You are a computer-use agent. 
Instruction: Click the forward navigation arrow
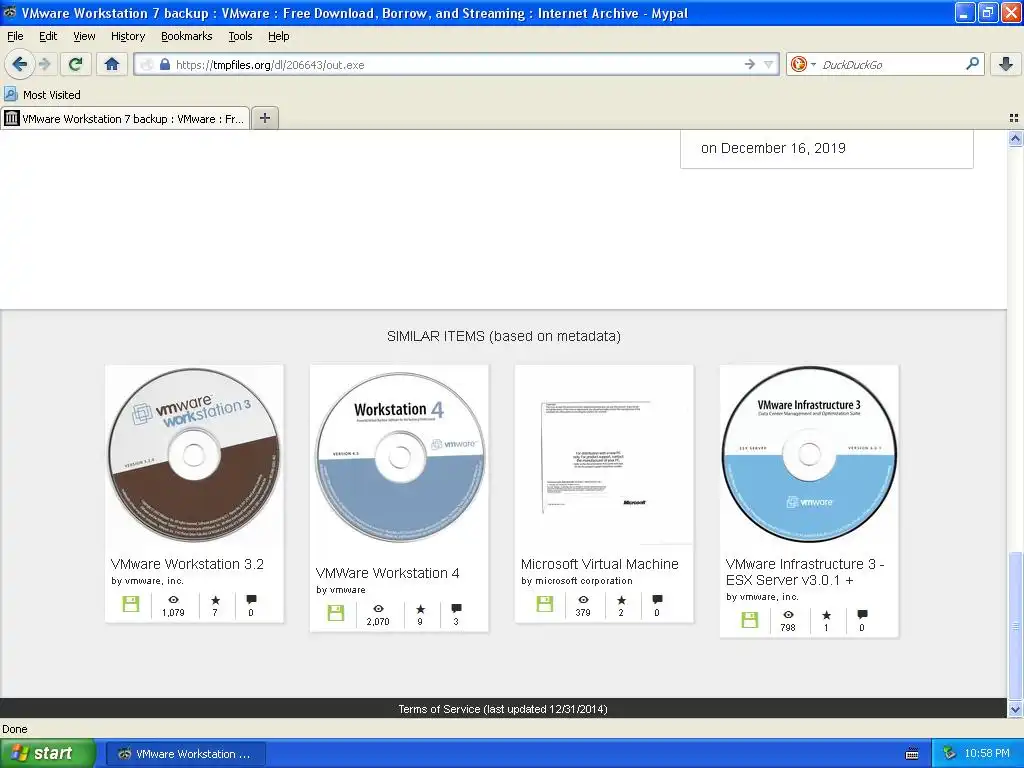click(x=44, y=64)
